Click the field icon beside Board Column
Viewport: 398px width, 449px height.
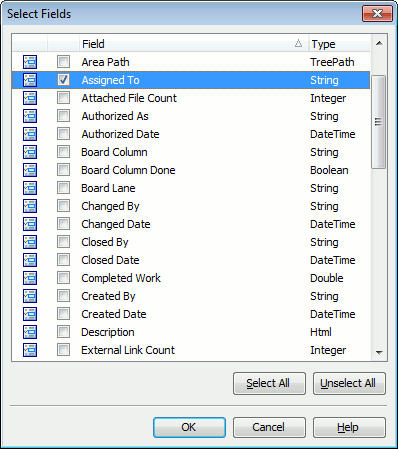[30, 152]
